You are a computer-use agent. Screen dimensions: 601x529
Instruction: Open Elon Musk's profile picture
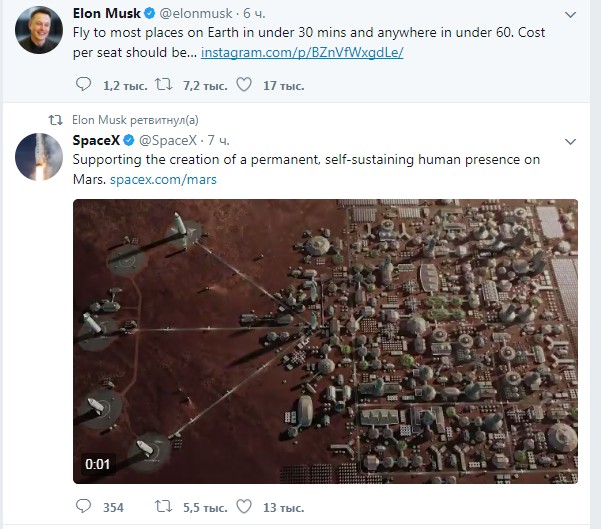tap(39, 30)
